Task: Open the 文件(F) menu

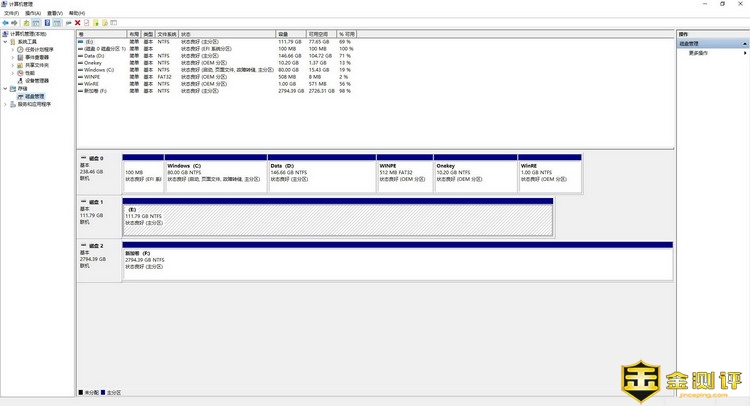Action: click(11, 13)
